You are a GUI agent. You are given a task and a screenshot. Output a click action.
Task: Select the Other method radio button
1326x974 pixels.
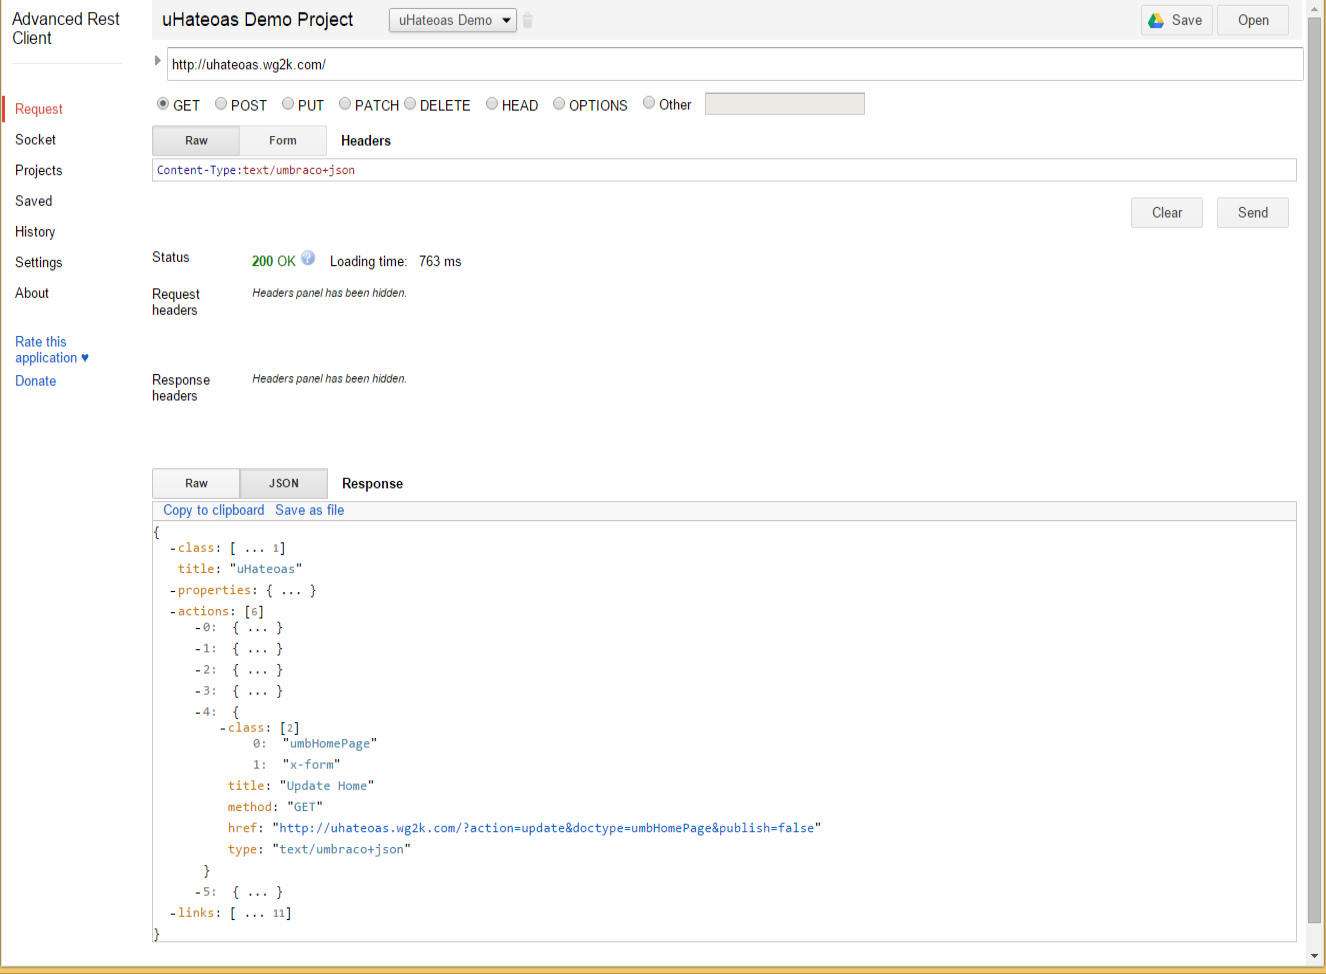(x=649, y=103)
